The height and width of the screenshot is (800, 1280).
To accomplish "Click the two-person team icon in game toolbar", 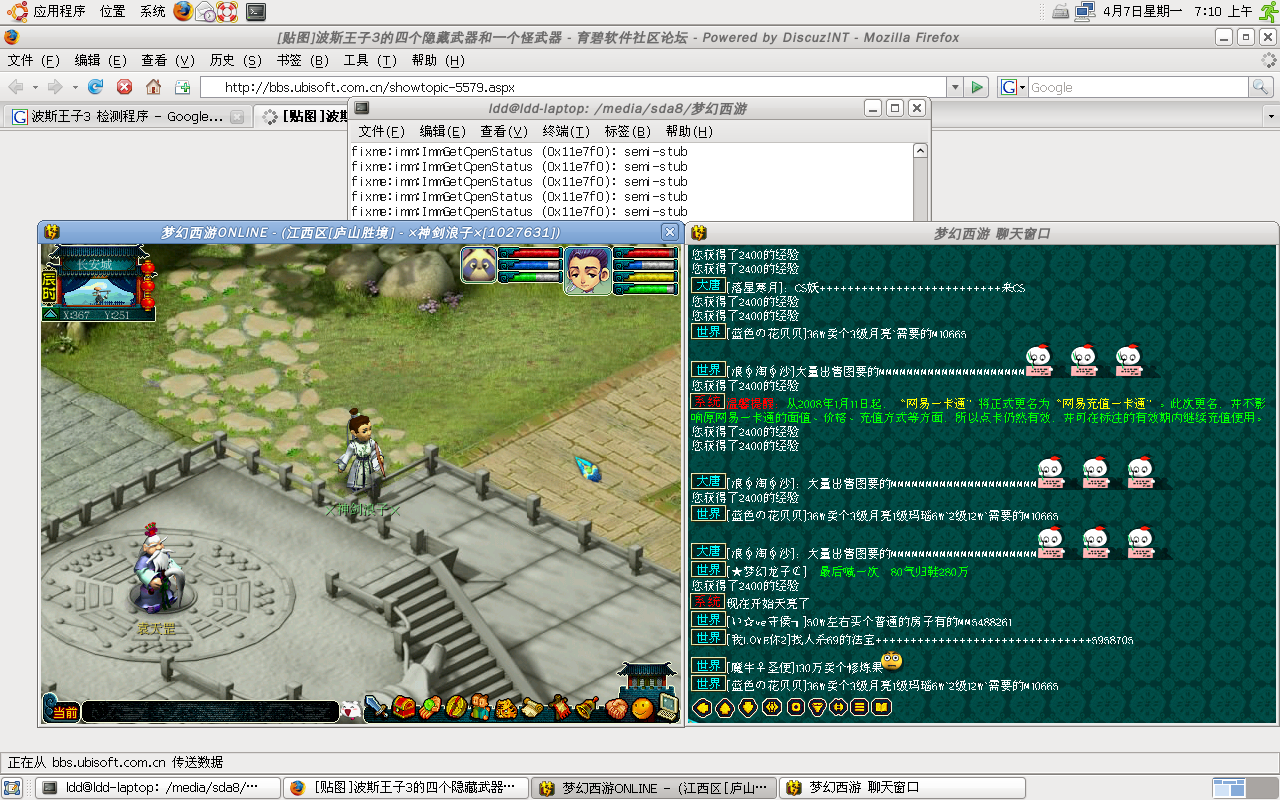I will coord(480,707).
